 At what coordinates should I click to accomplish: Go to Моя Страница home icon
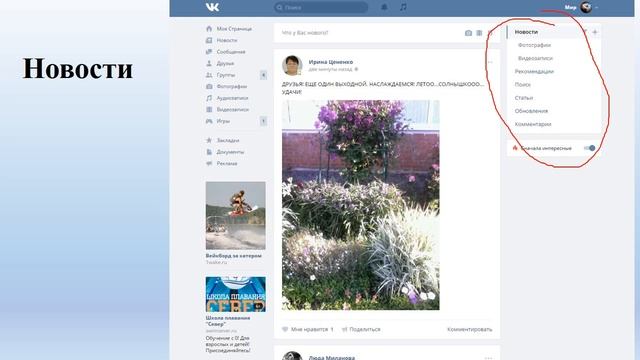[x=209, y=29]
